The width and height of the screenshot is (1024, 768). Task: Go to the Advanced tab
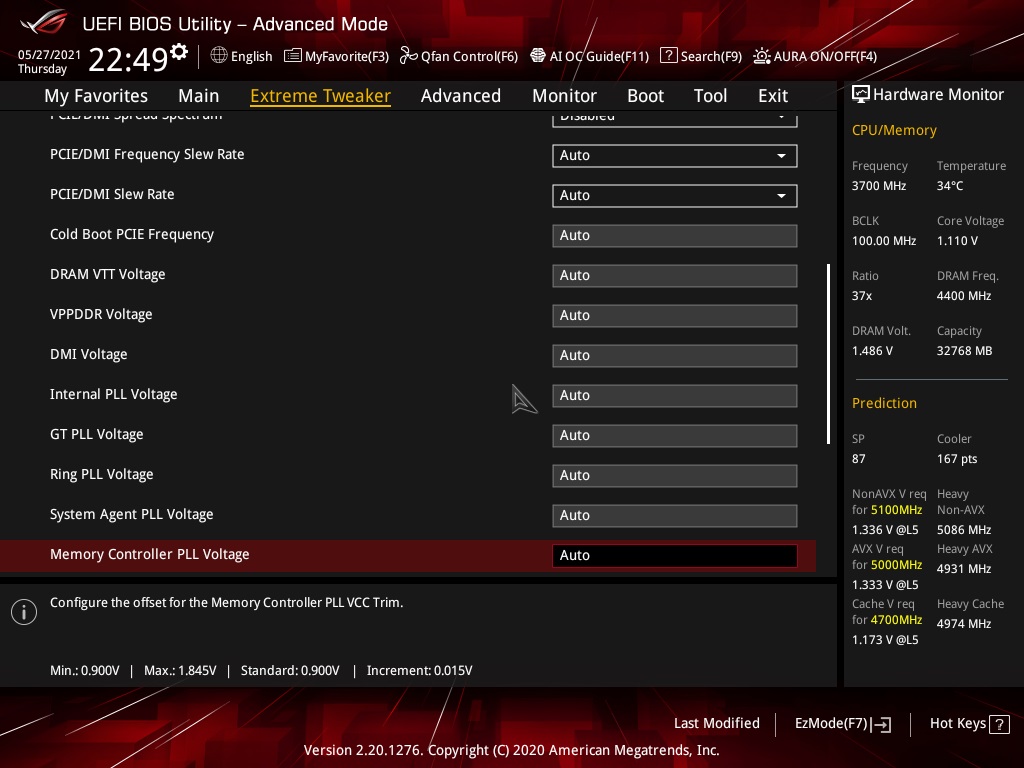pos(461,96)
